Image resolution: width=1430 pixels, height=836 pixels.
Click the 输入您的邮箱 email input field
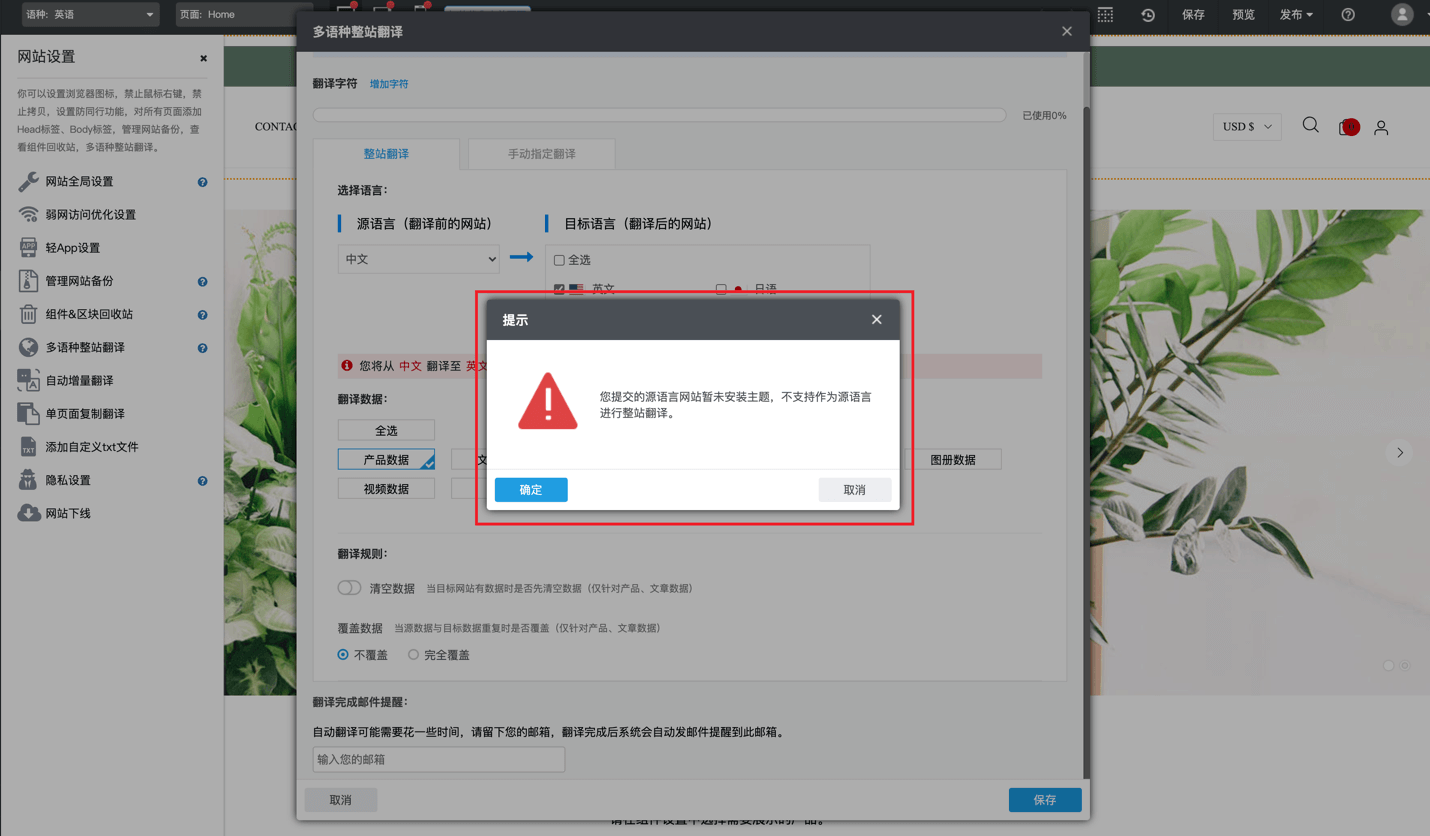438,760
